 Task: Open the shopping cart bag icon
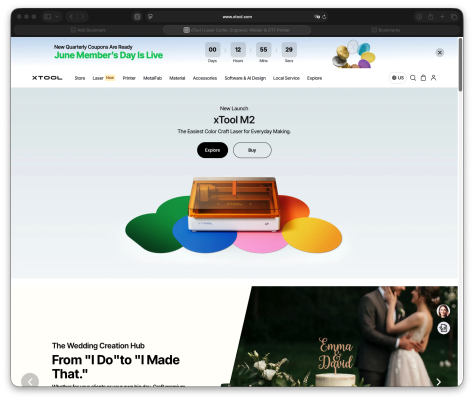pos(423,78)
